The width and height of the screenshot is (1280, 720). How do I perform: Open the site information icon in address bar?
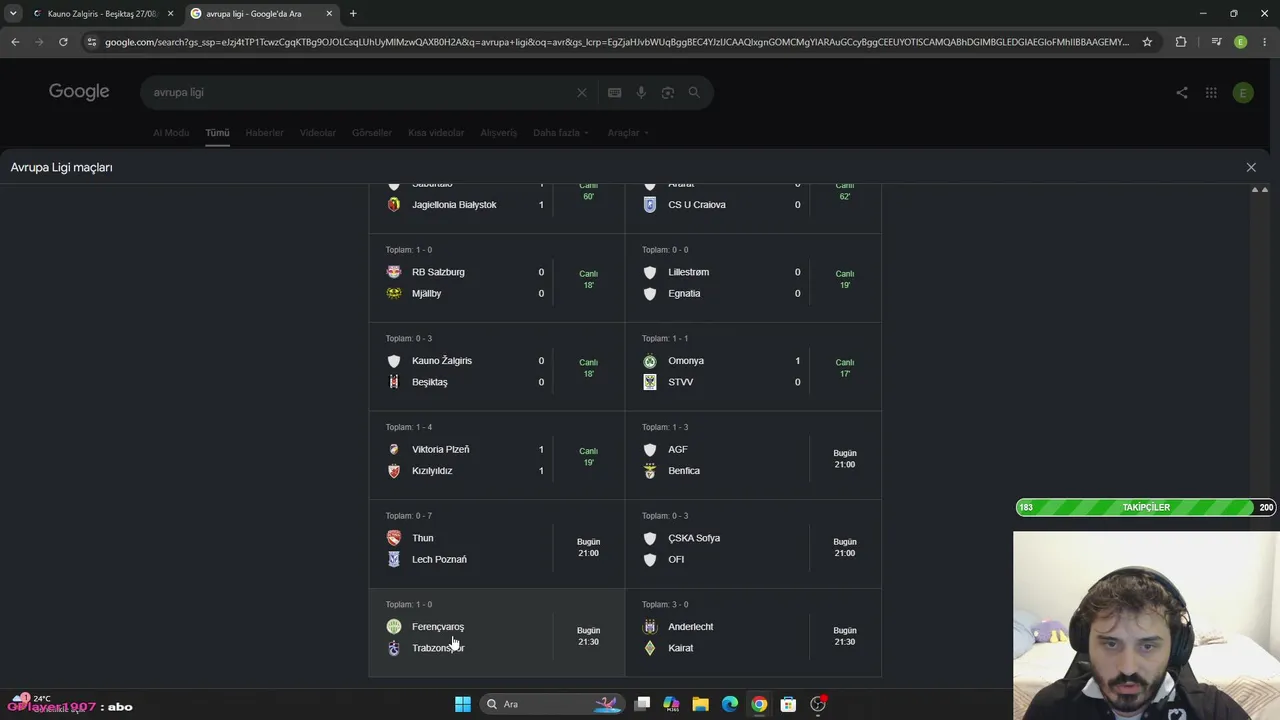click(92, 42)
